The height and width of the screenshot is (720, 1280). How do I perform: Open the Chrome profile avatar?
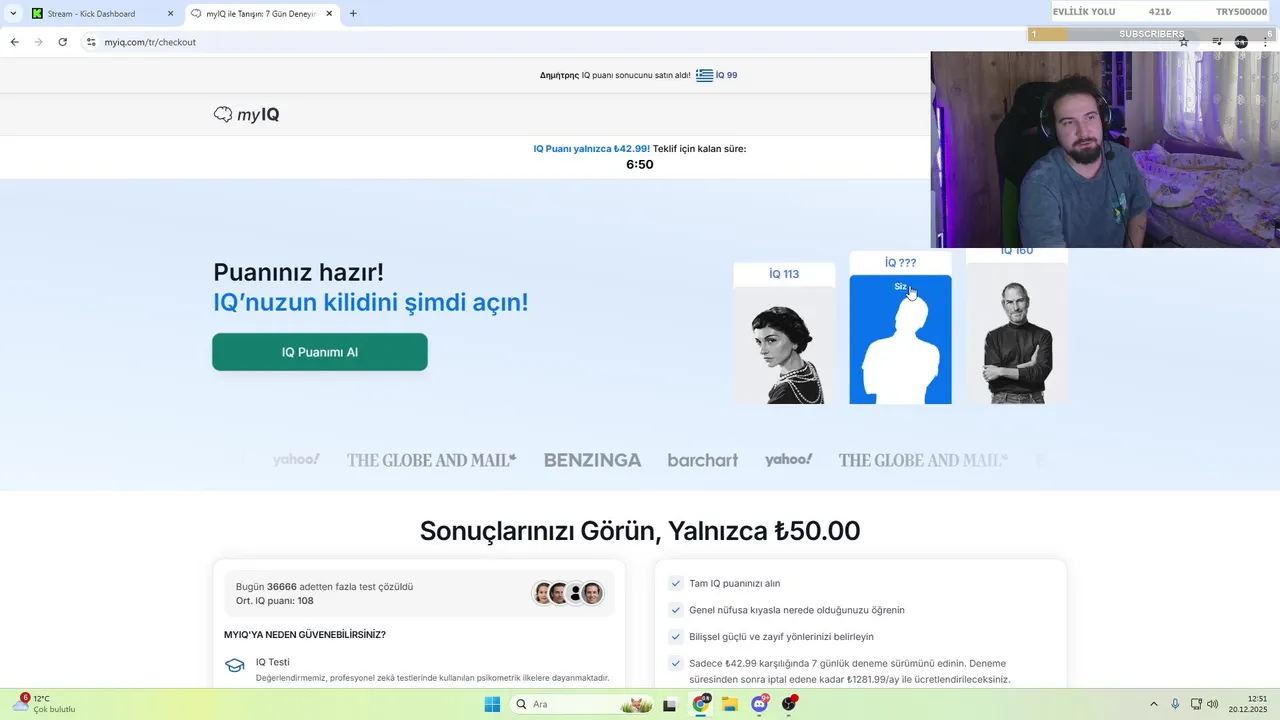pyautogui.click(x=1241, y=42)
